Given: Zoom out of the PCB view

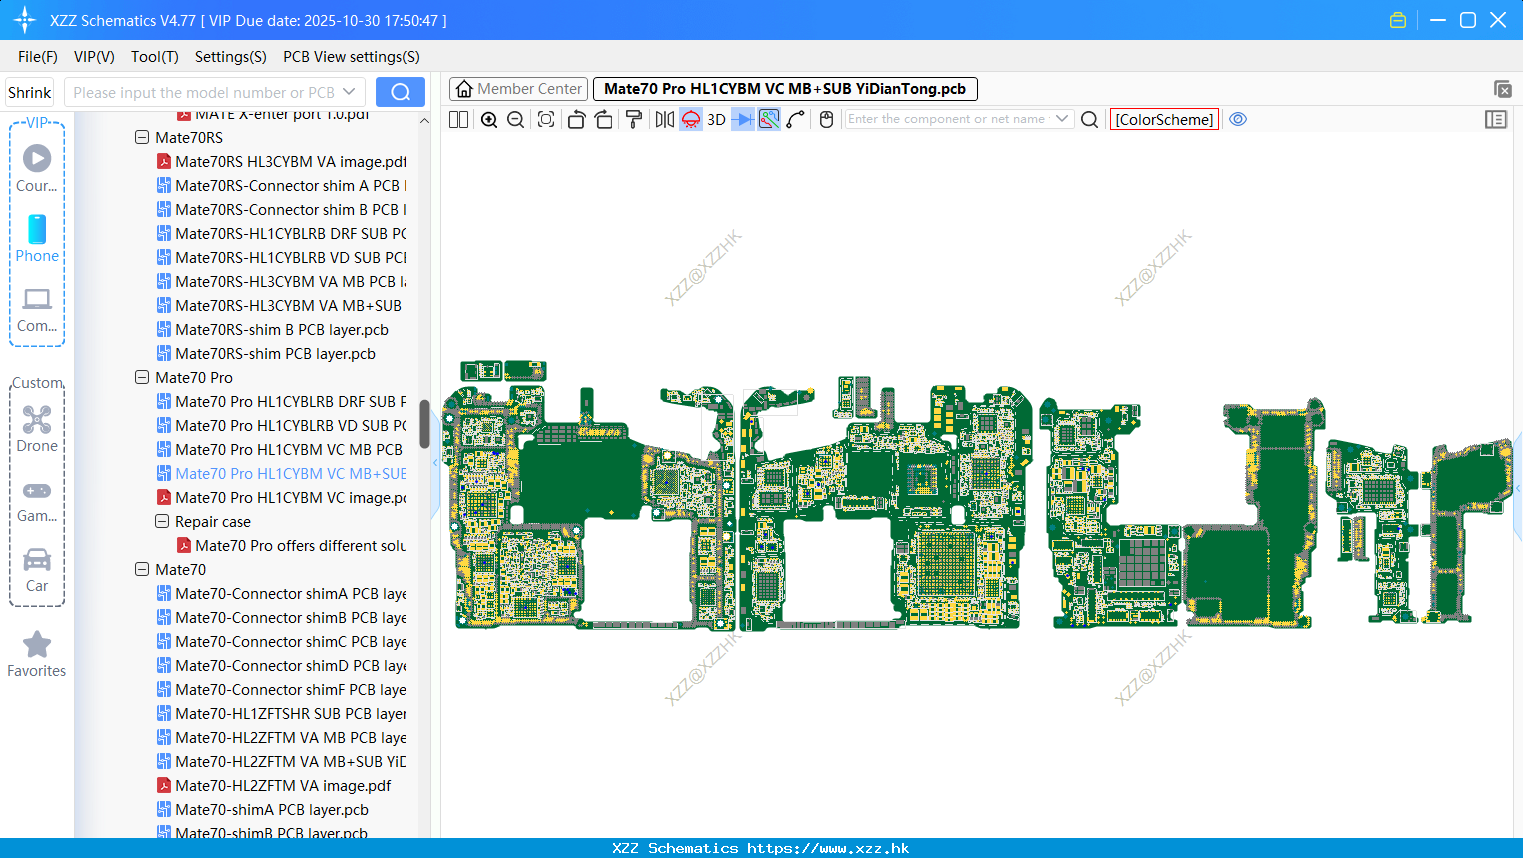Looking at the screenshot, I should pyautogui.click(x=516, y=119).
